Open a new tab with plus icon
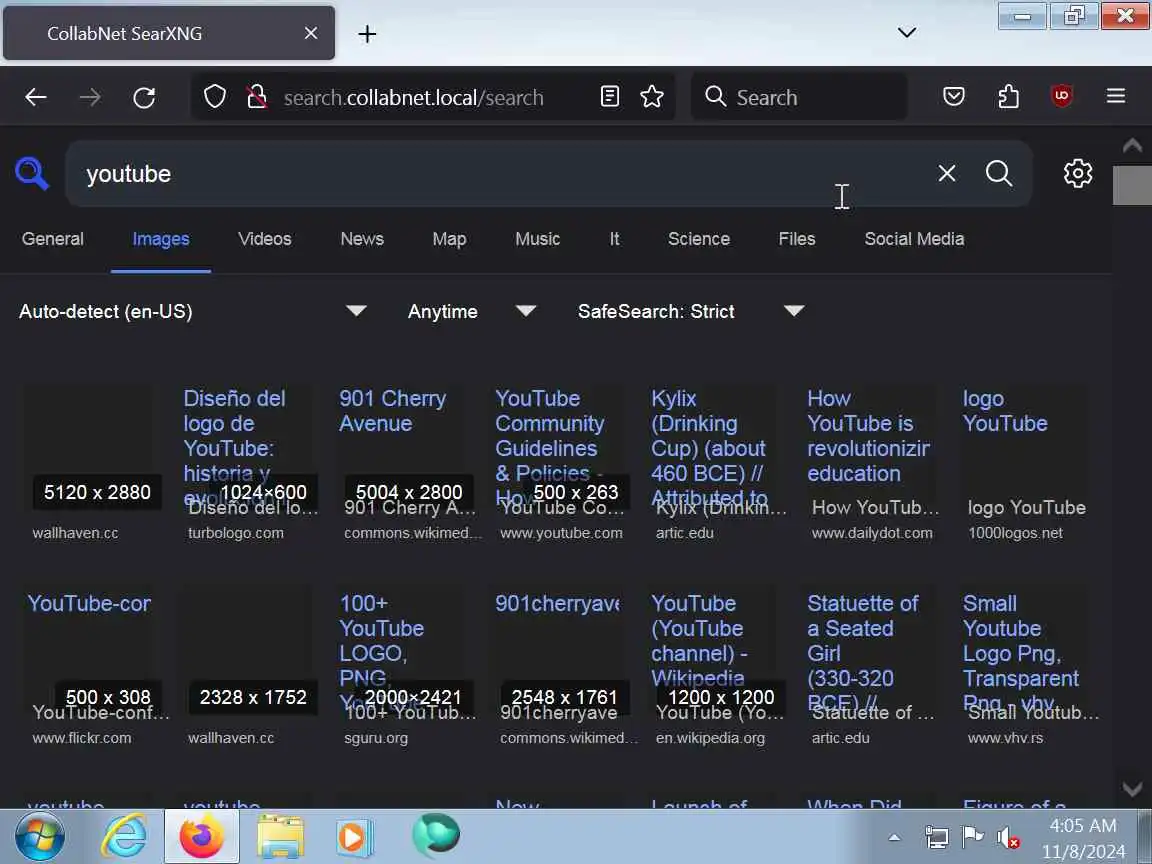This screenshot has width=1152, height=864. [x=367, y=34]
